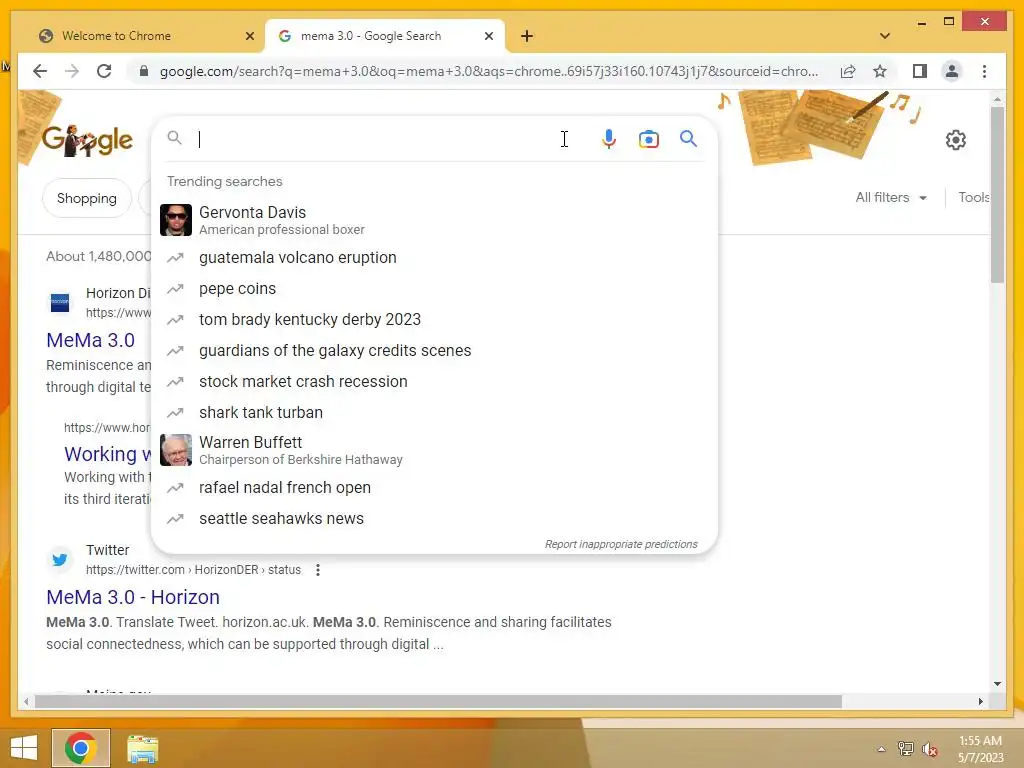View site information lock icon

point(144,71)
